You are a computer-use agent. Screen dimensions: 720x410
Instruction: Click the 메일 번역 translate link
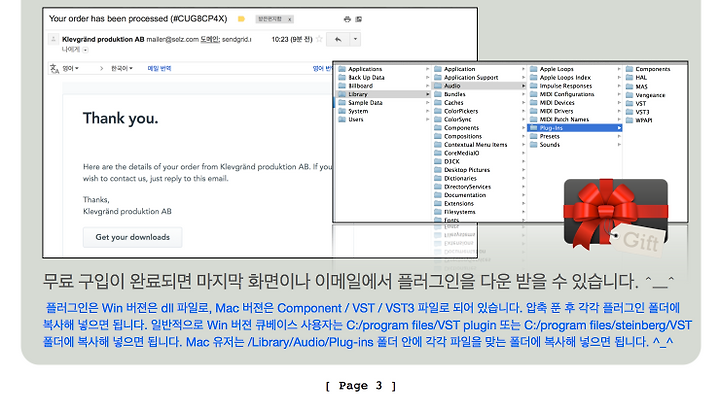coord(159,68)
